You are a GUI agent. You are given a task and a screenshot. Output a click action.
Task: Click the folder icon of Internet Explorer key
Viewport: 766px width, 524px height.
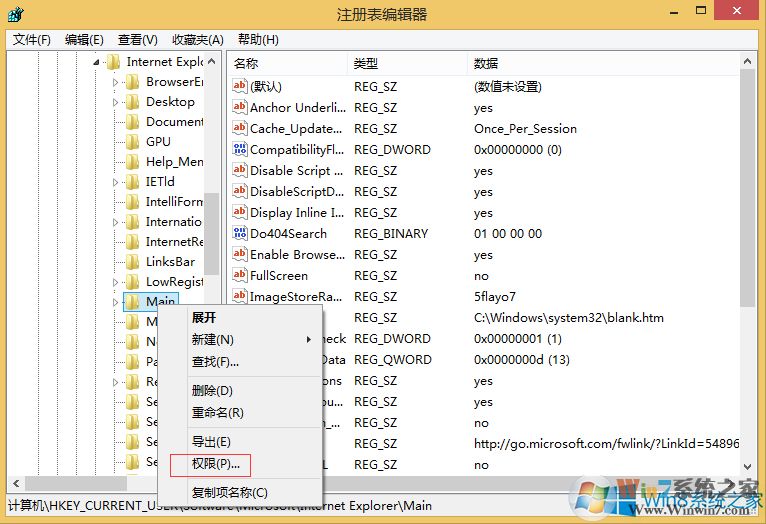click(113, 62)
